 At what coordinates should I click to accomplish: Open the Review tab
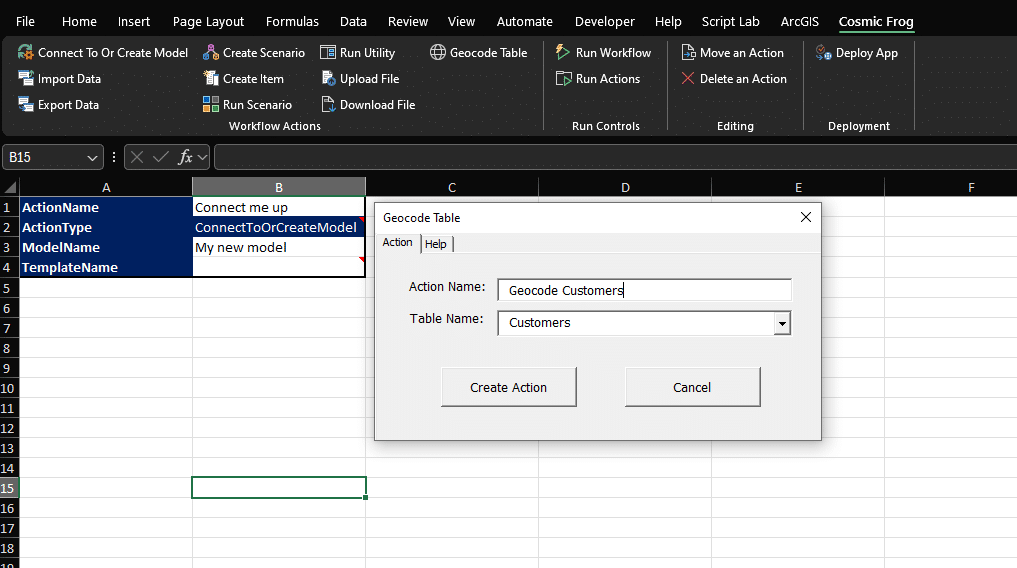coord(408,21)
